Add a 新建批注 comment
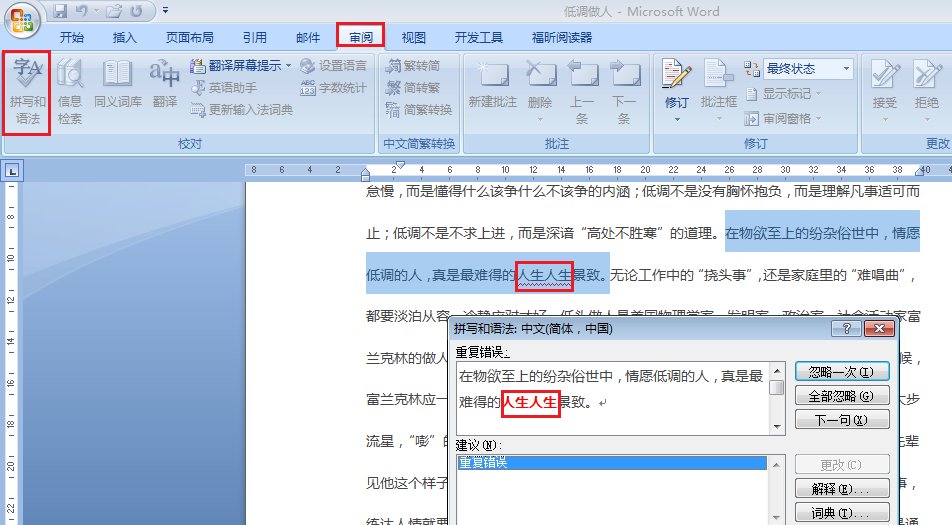This screenshot has height=525, width=952. (x=493, y=85)
